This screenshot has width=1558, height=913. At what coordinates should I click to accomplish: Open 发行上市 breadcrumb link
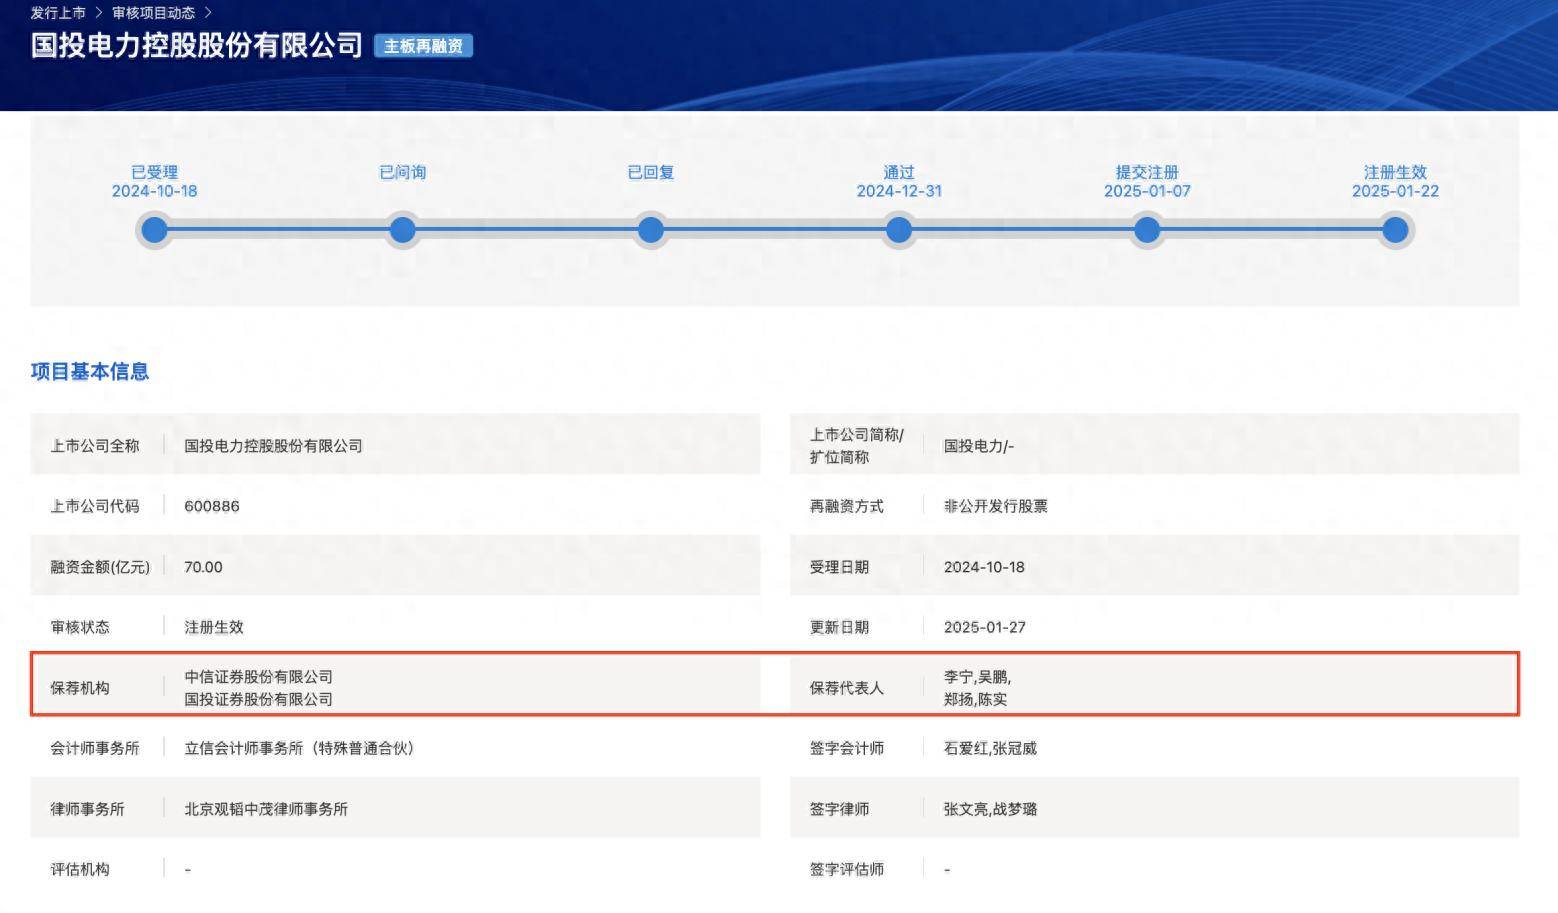click(58, 13)
